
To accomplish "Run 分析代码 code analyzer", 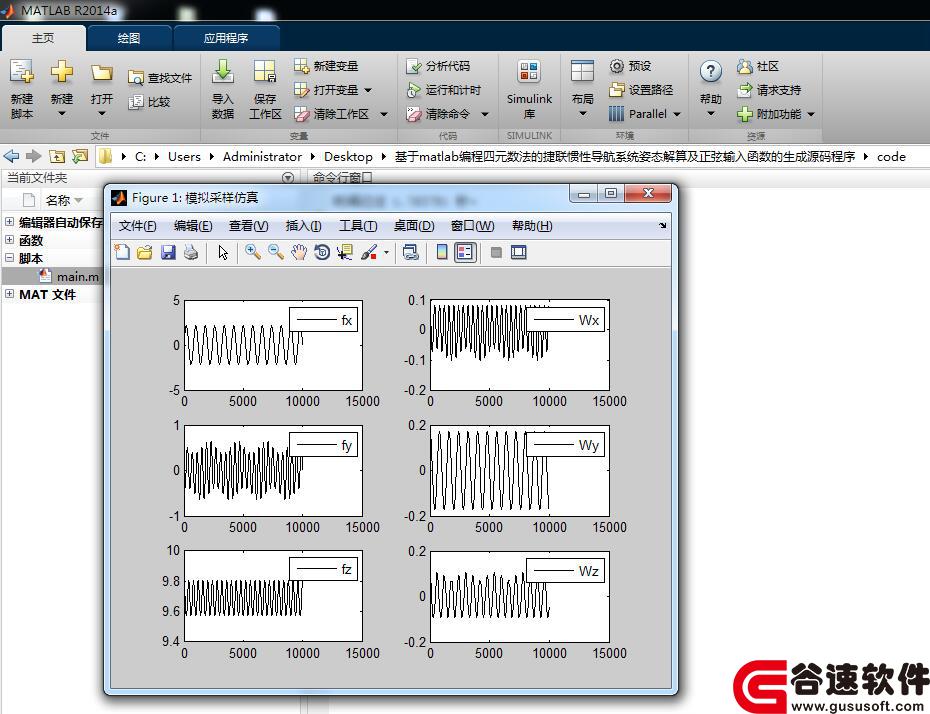I will tap(438, 66).
